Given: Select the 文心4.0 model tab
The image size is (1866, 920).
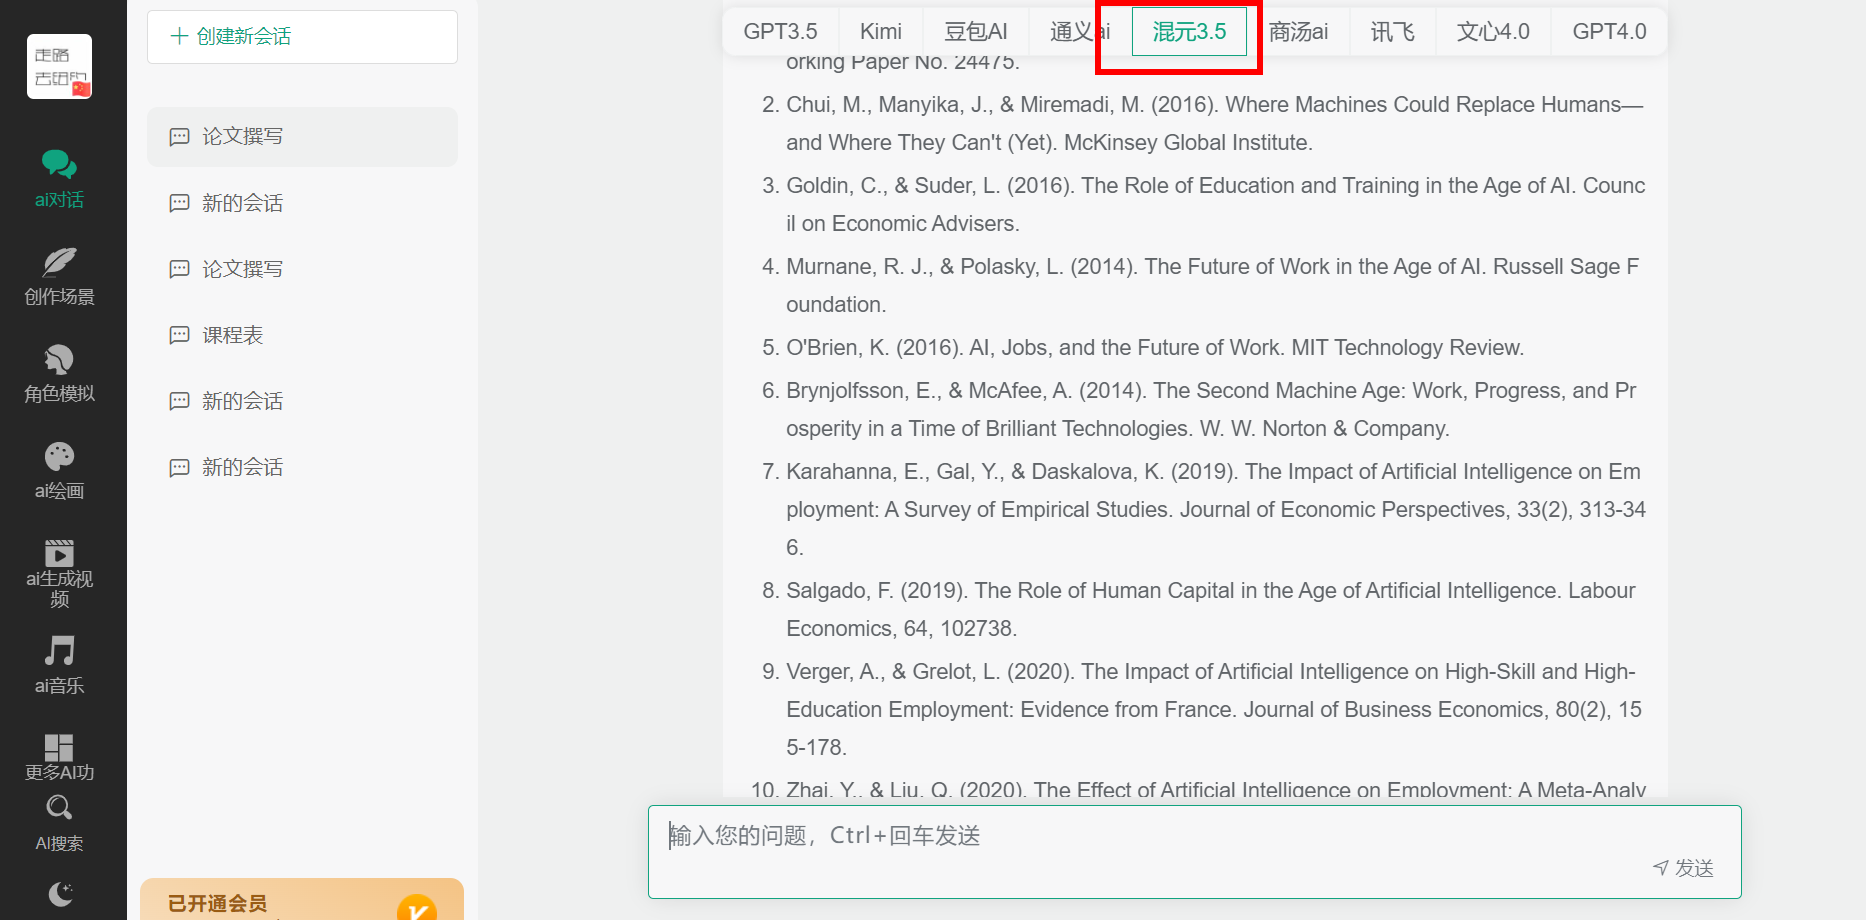Looking at the screenshot, I should [1492, 32].
